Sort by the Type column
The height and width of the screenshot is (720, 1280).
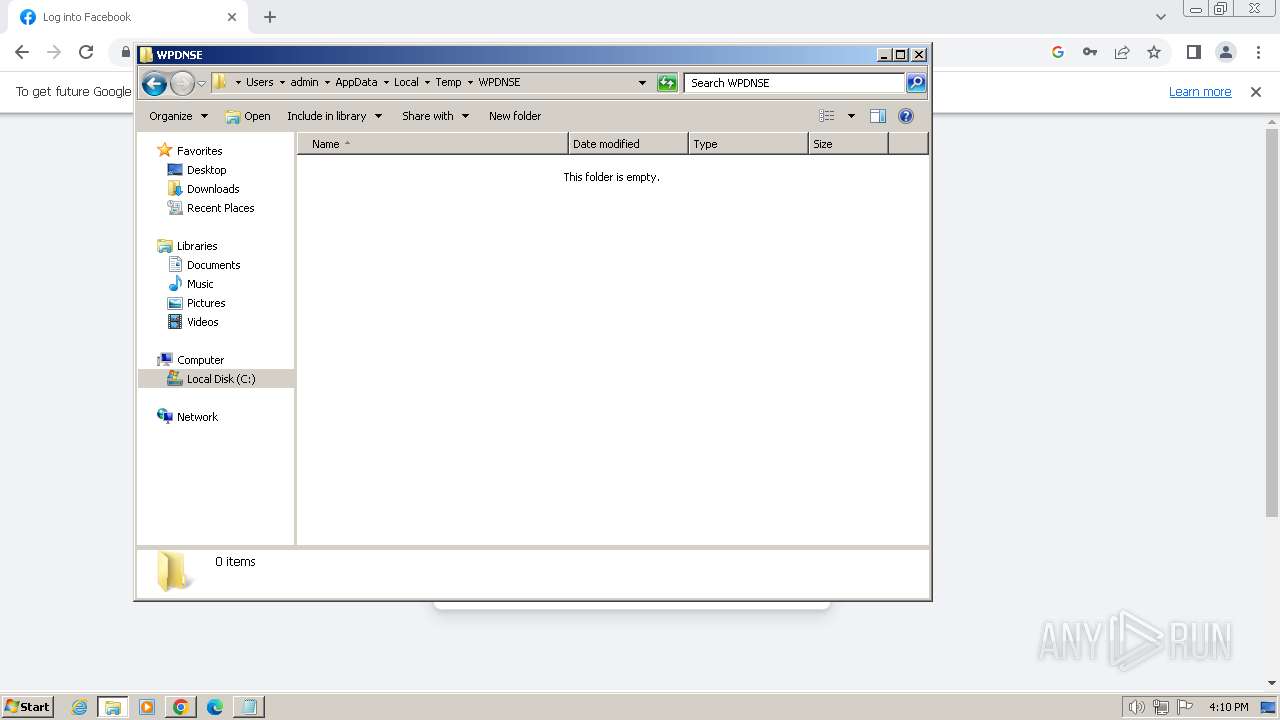pos(748,144)
